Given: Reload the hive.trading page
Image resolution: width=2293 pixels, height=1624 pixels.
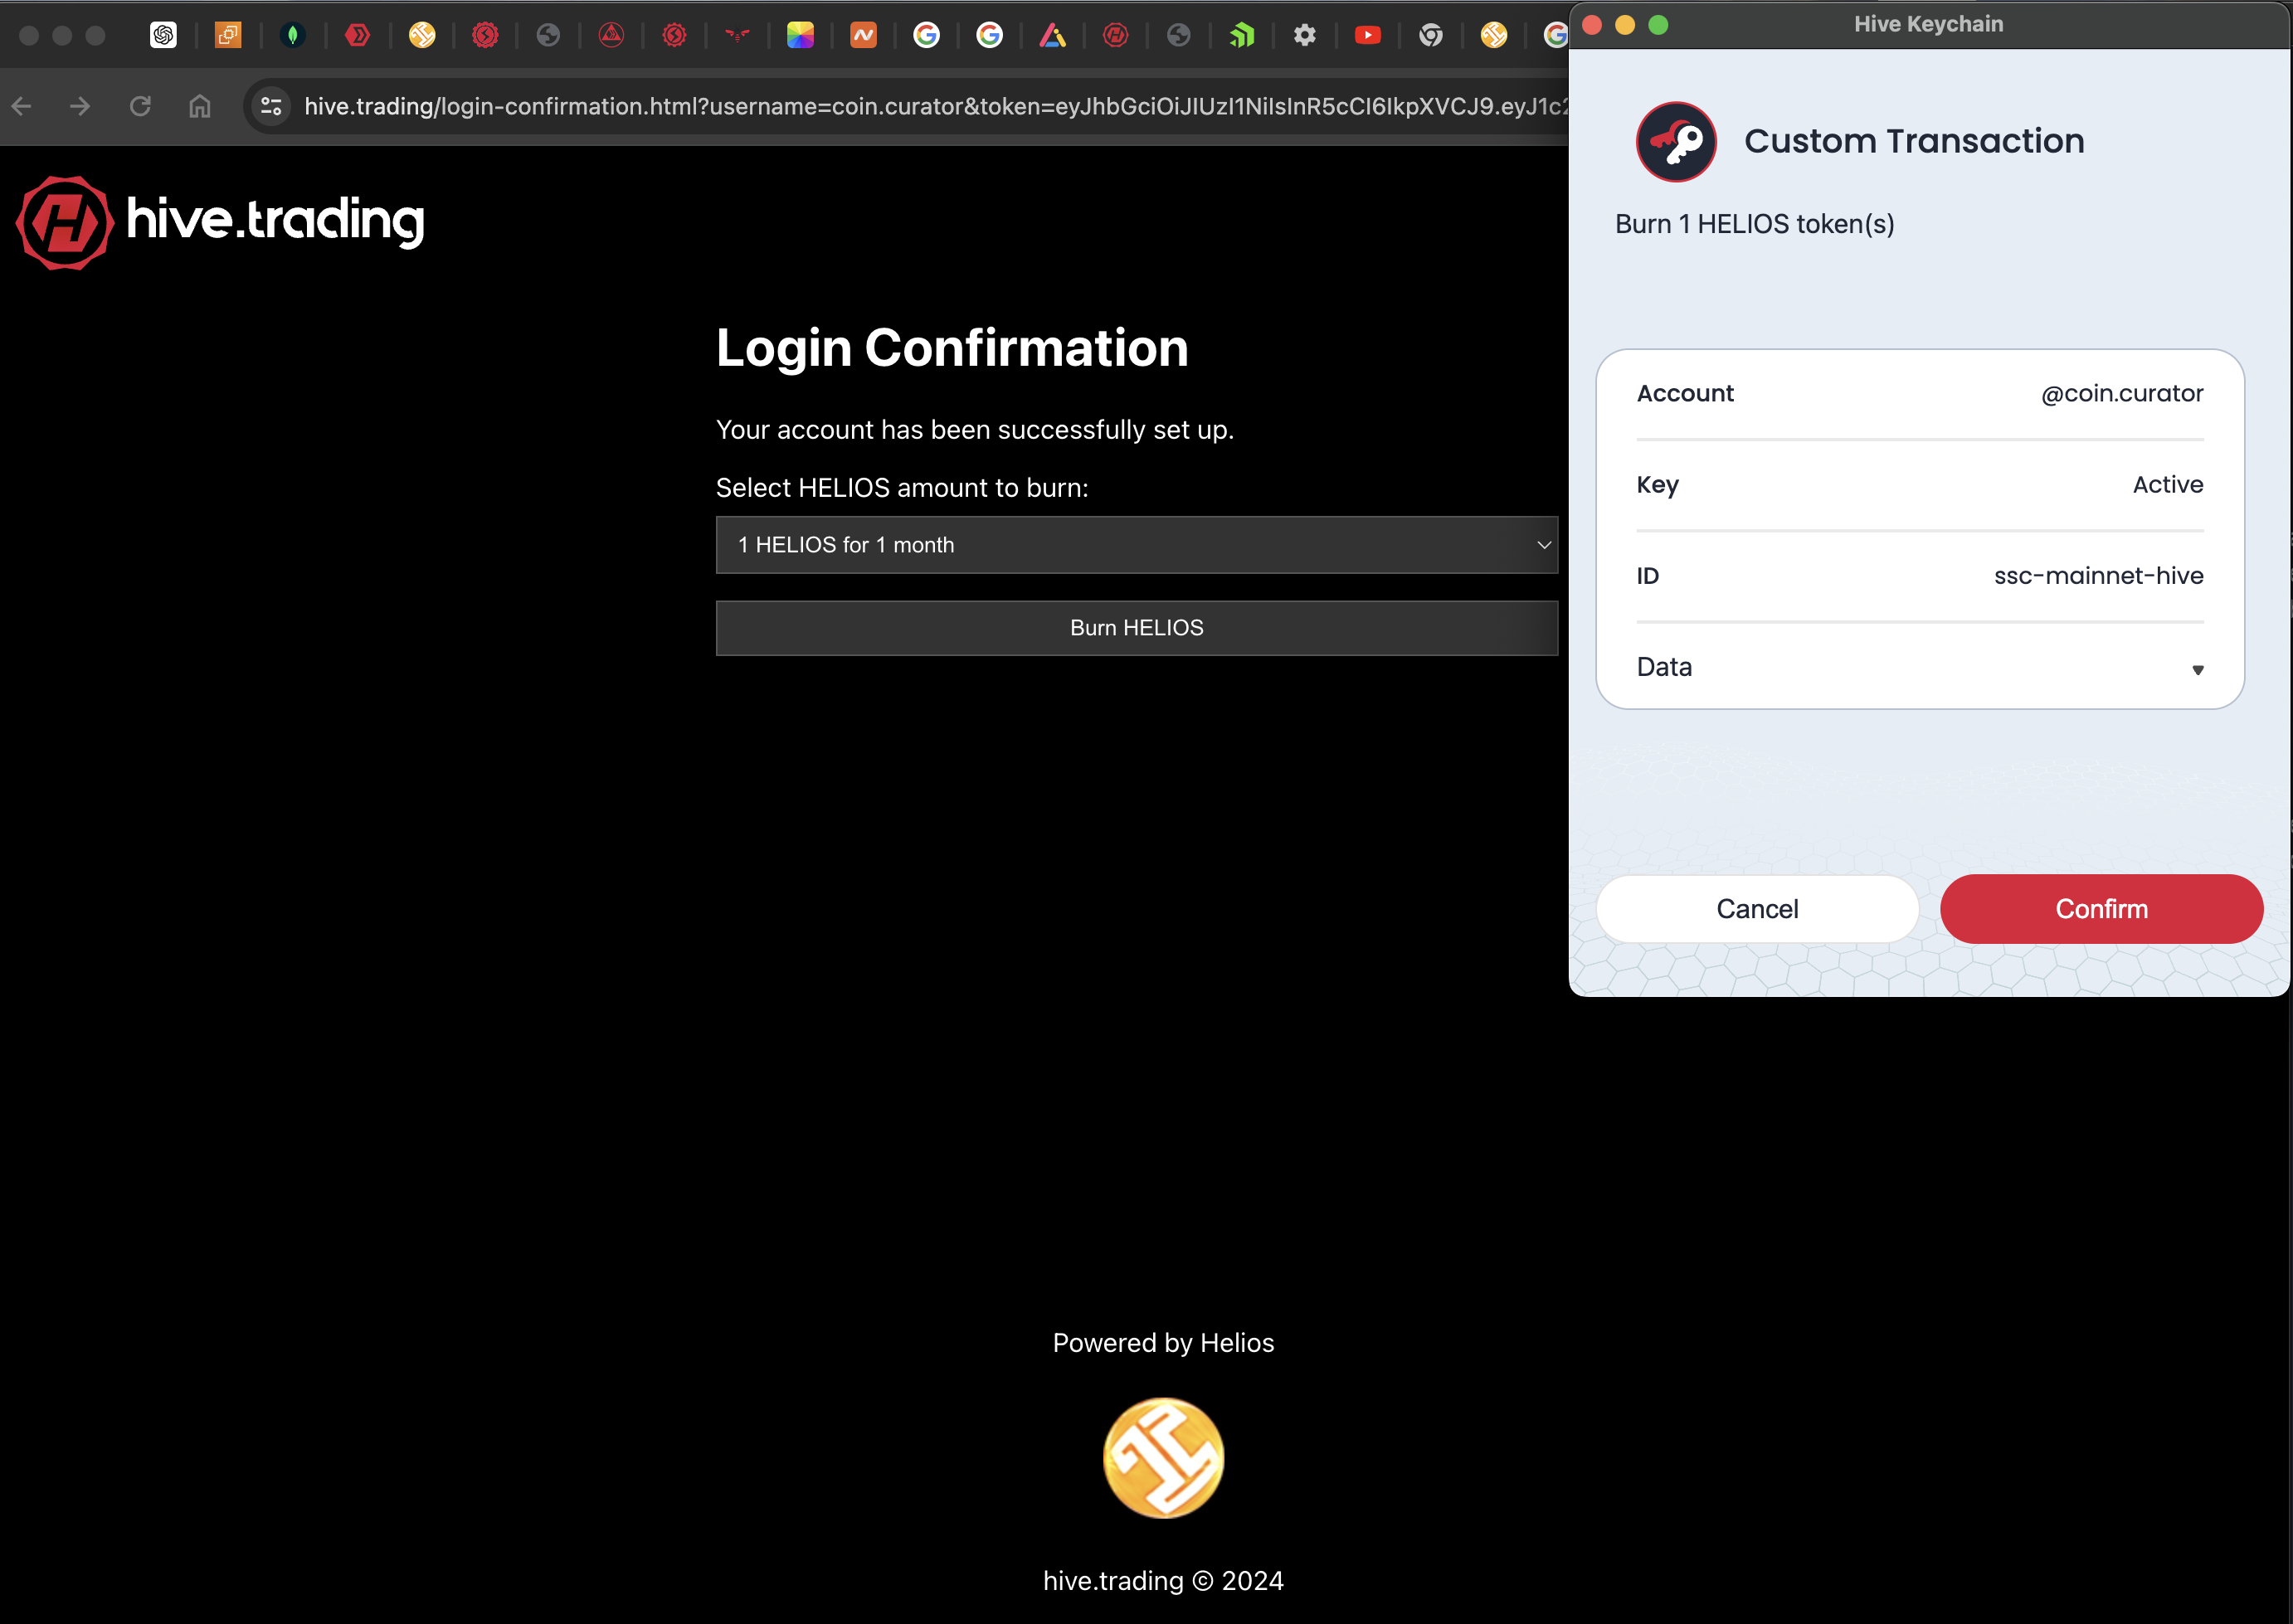Looking at the screenshot, I should (140, 106).
